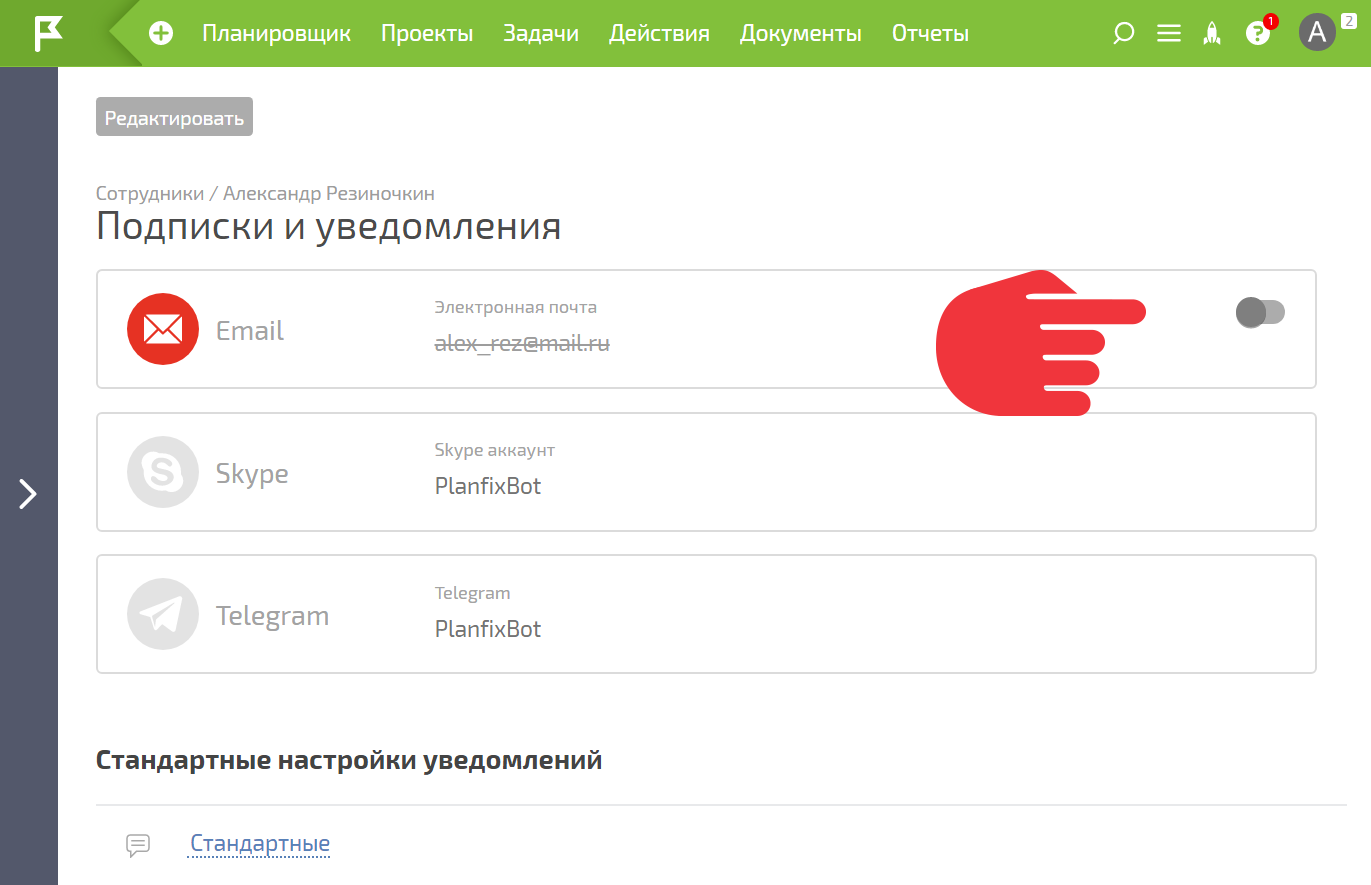Toggle the Email notifications switch
The image size is (1371, 885).
click(x=1260, y=313)
